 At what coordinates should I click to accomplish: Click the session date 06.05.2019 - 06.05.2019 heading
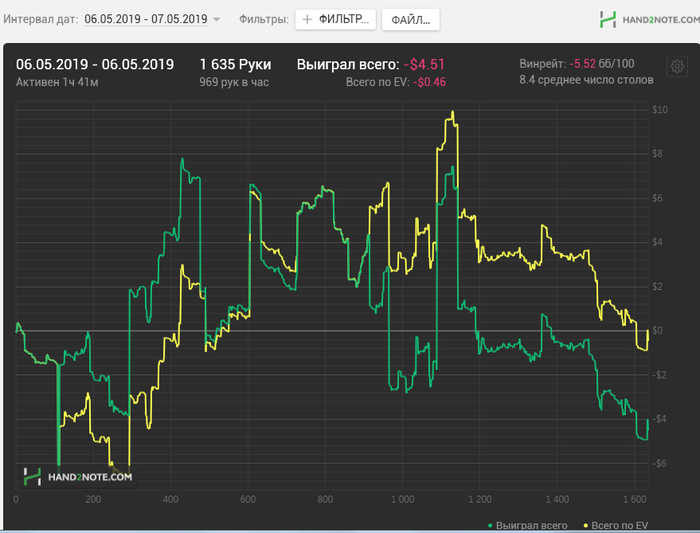95,65
